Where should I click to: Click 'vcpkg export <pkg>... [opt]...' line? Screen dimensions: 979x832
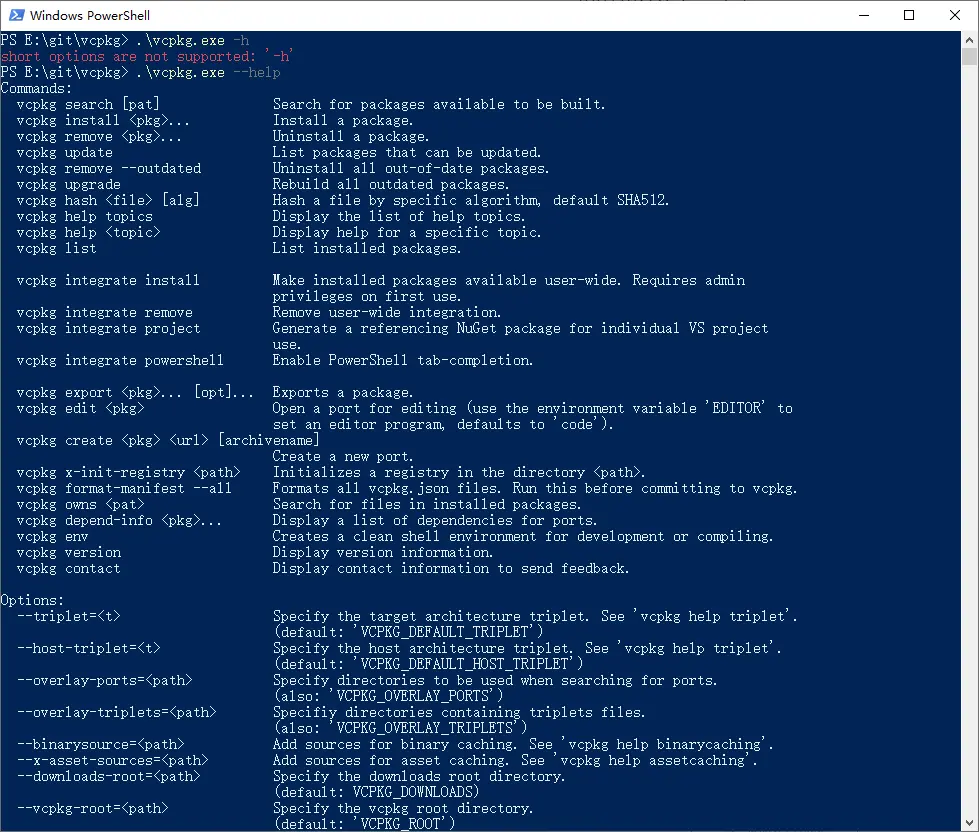coord(135,393)
